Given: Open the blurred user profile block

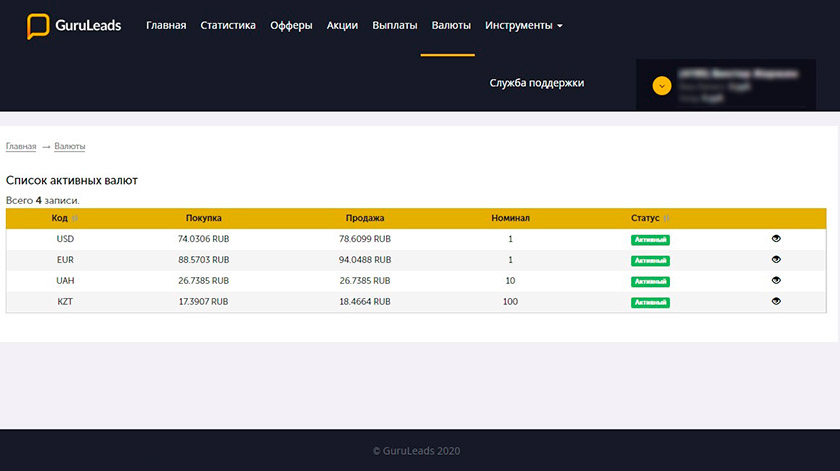Looking at the screenshot, I should [726, 85].
